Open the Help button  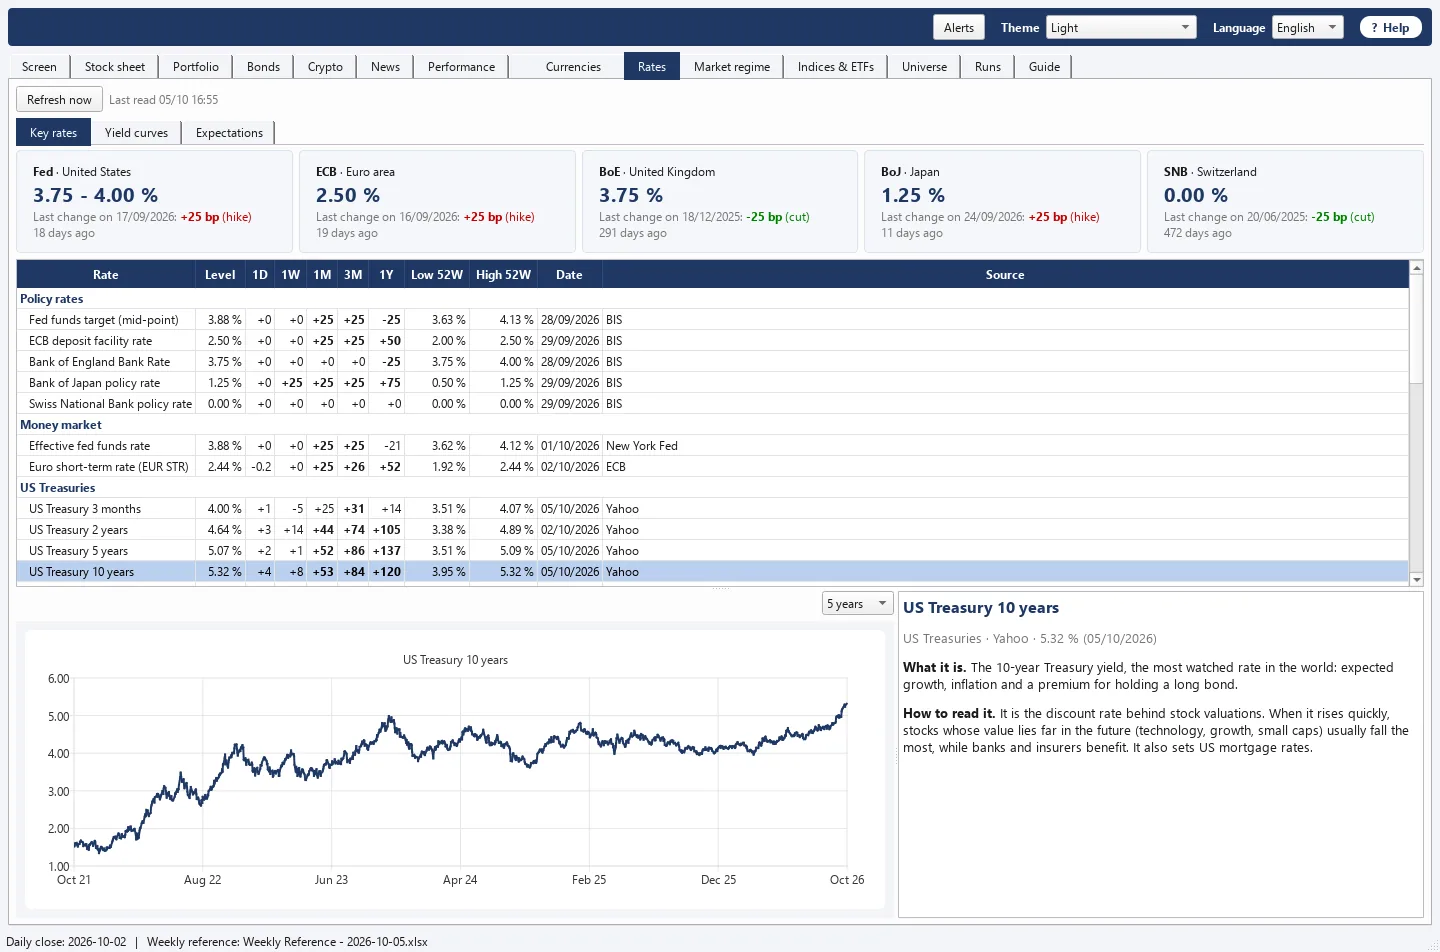[x=1390, y=28]
